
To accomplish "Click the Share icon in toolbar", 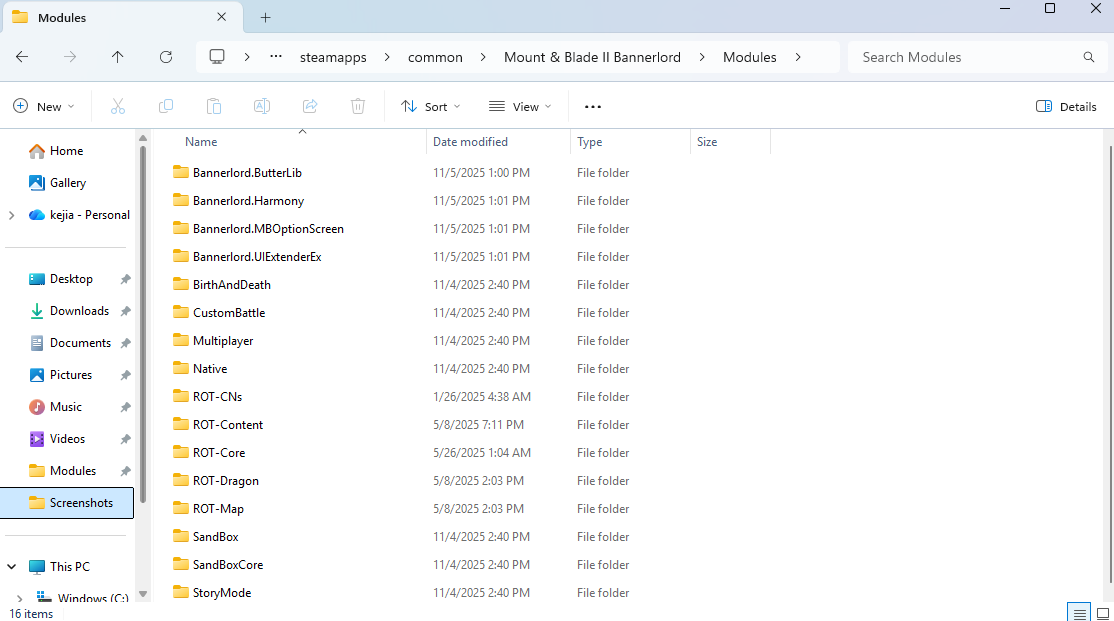I will coord(310,106).
